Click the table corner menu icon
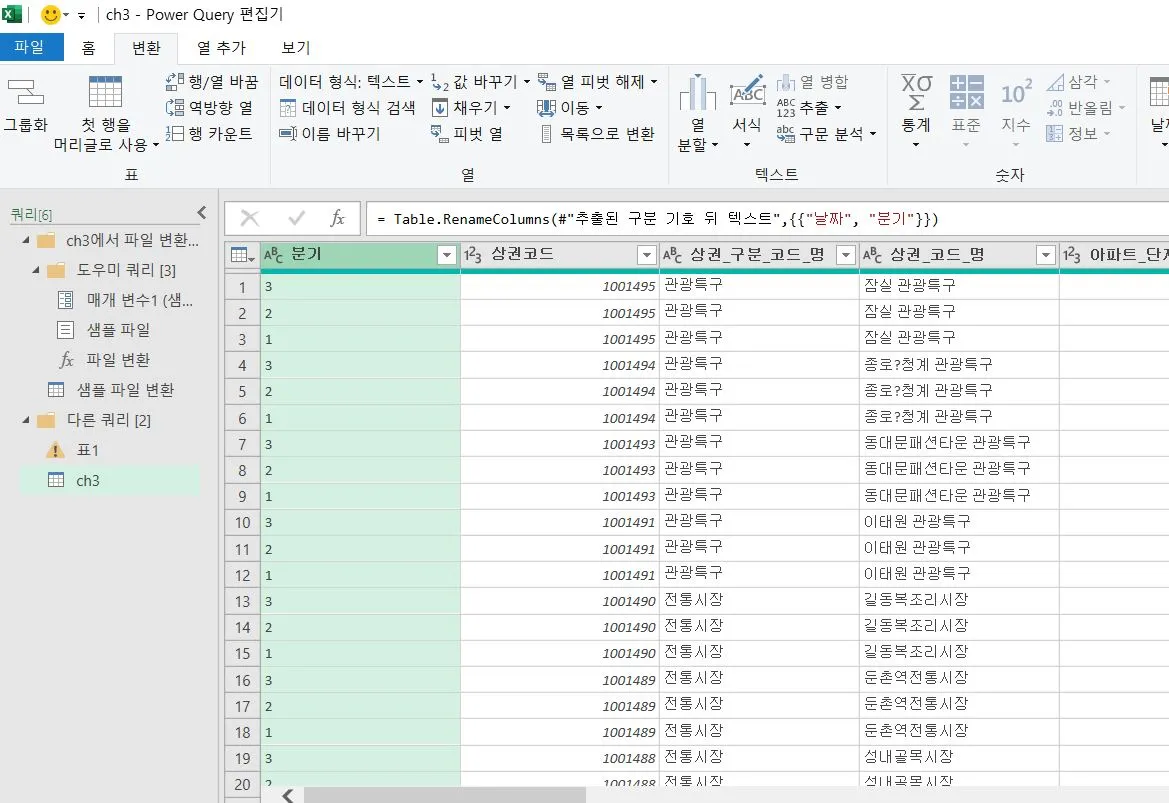The height and width of the screenshot is (803, 1169). 242,255
